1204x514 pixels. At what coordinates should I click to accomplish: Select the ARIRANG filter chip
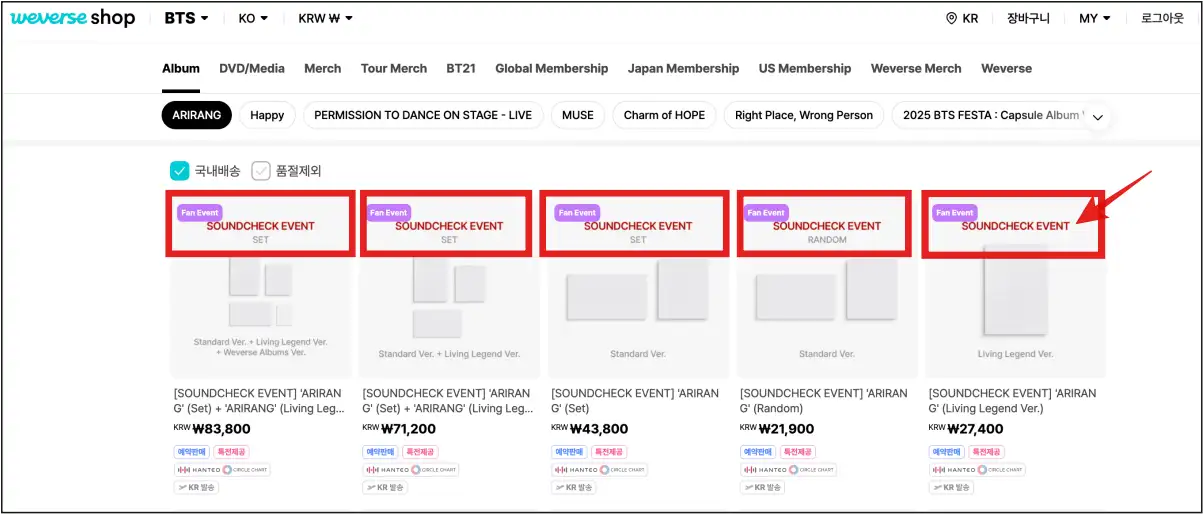pos(197,115)
